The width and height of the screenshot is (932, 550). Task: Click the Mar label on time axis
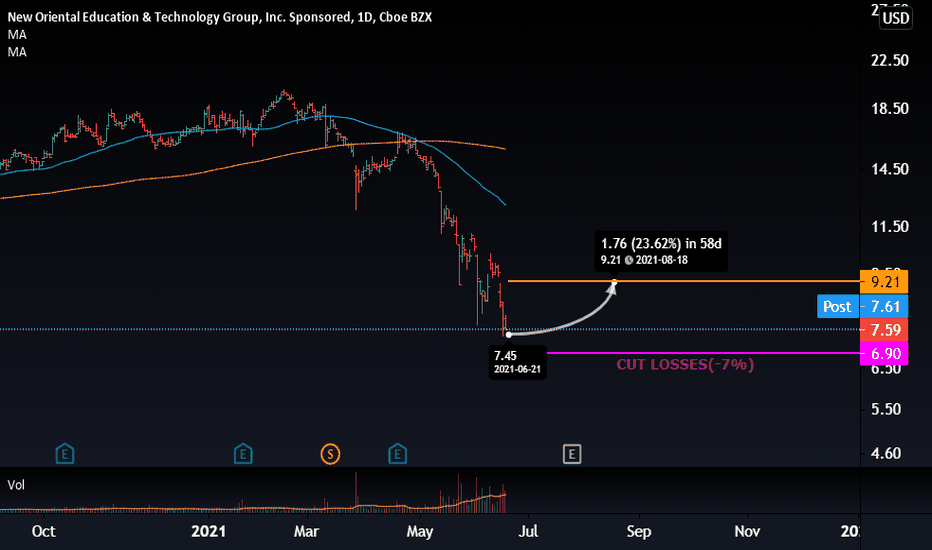coord(306,531)
